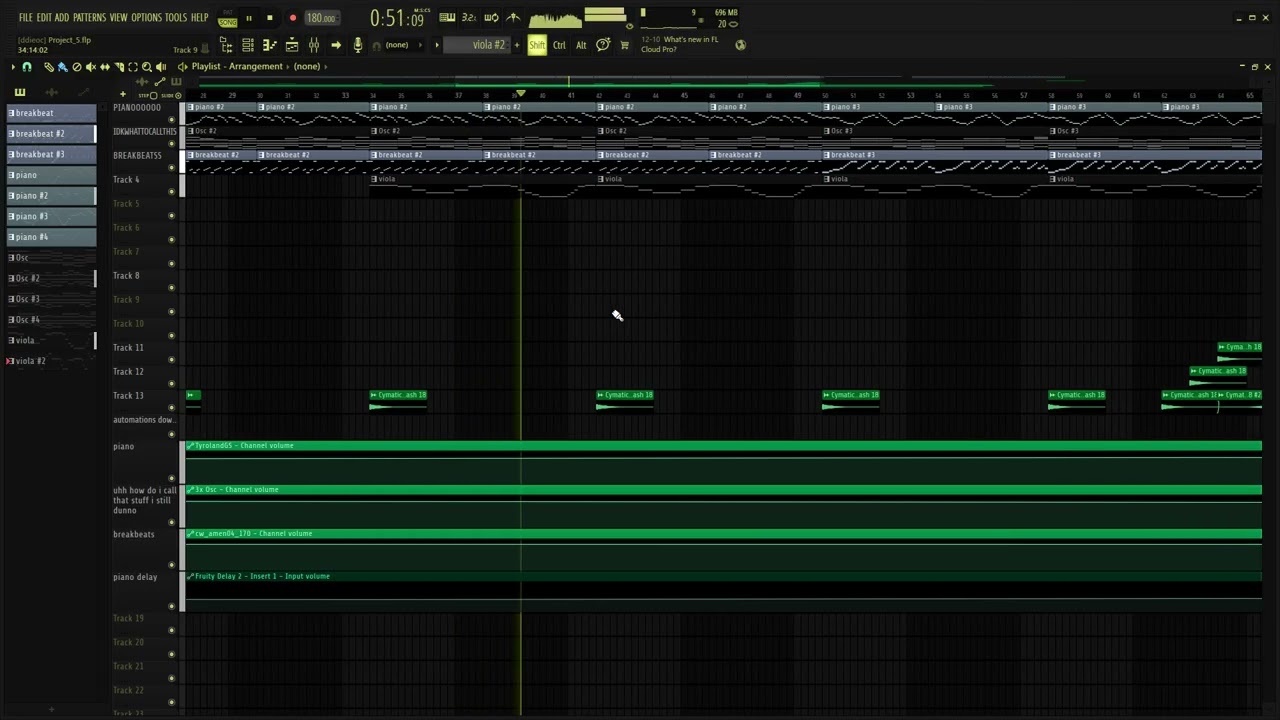Click the plus icon above track headers
This screenshot has height=720, width=1280.
[x=123, y=94]
